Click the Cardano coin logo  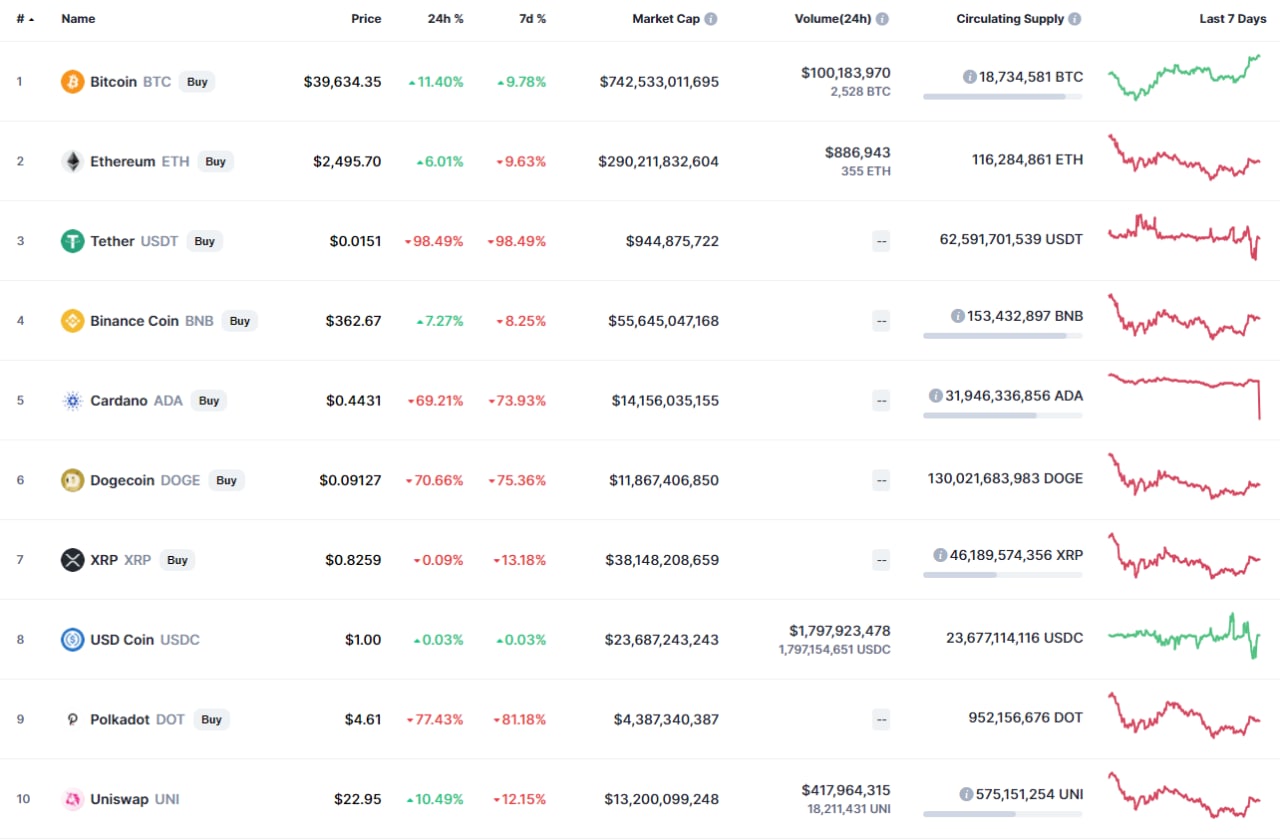(x=73, y=401)
